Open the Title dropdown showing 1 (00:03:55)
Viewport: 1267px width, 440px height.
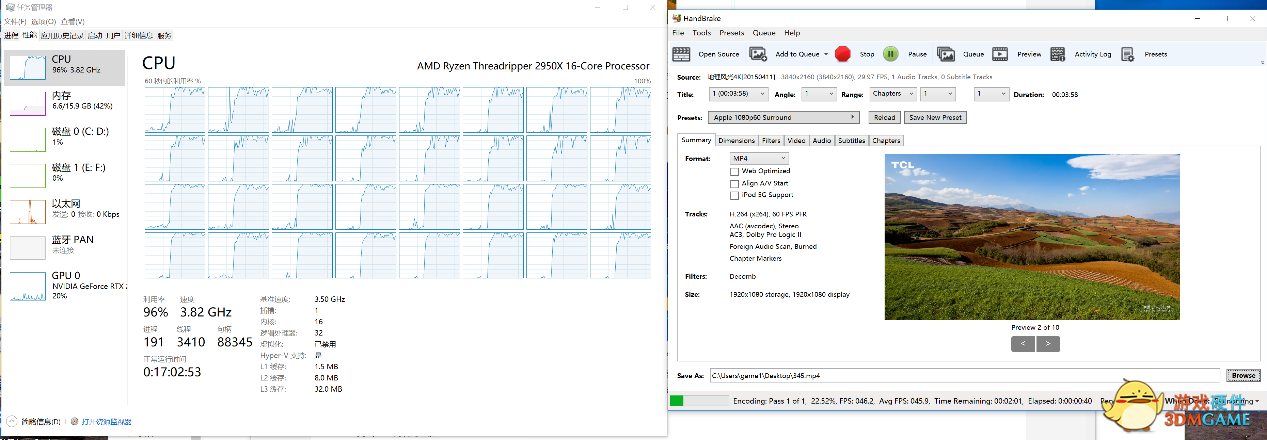[738, 94]
